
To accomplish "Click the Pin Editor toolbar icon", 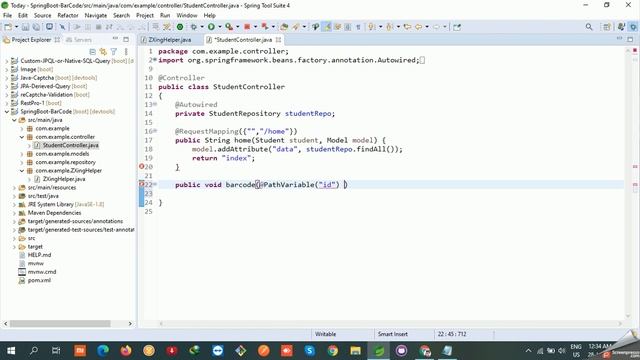I will coord(457,27).
